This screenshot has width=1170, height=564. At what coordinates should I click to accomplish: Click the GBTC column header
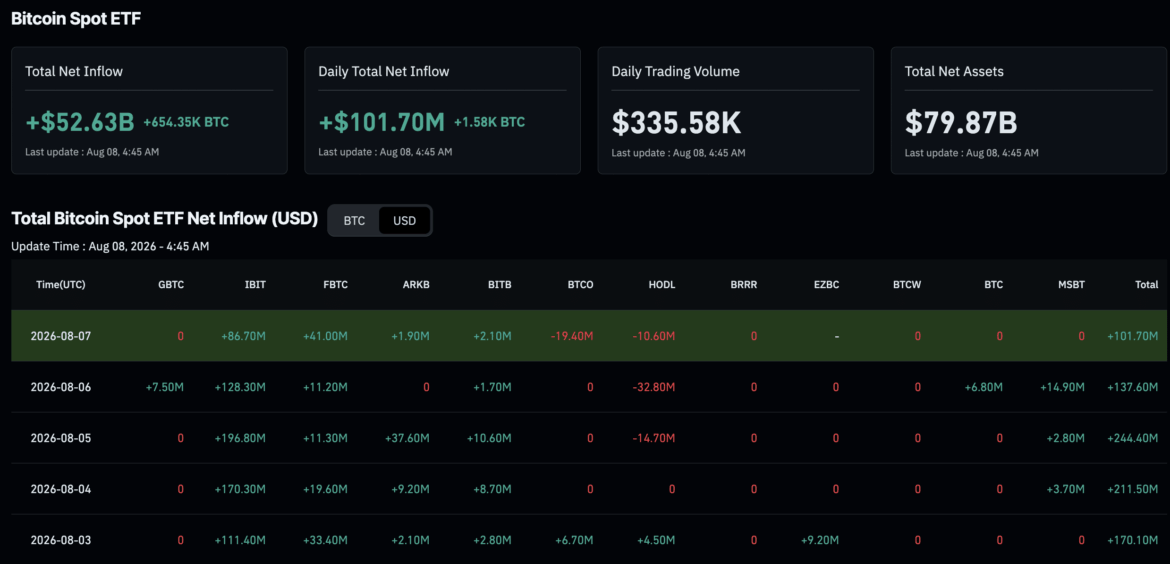170,284
